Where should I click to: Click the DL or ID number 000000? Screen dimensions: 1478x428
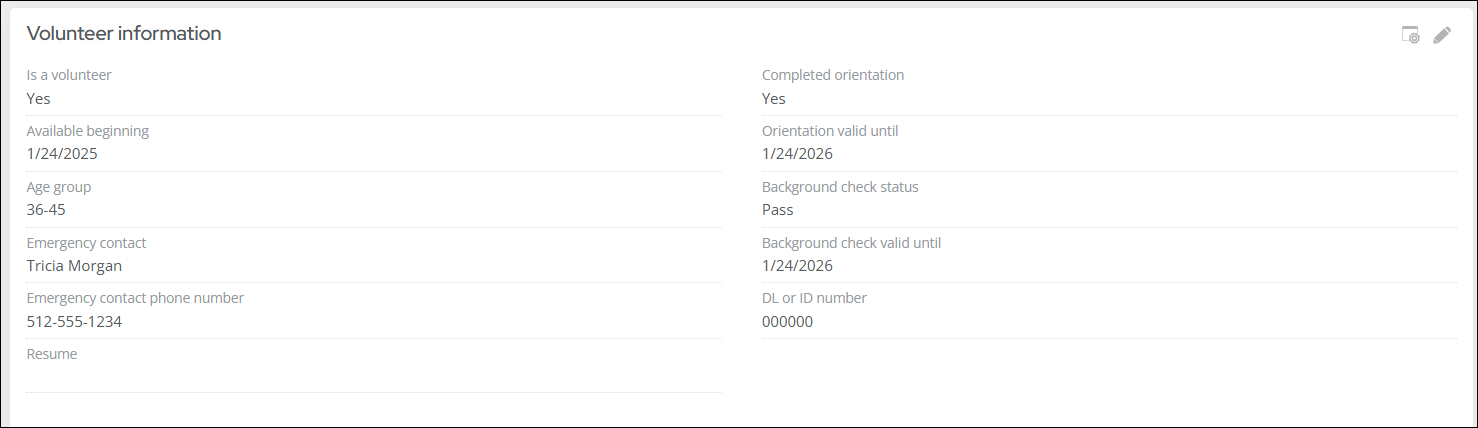787,322
